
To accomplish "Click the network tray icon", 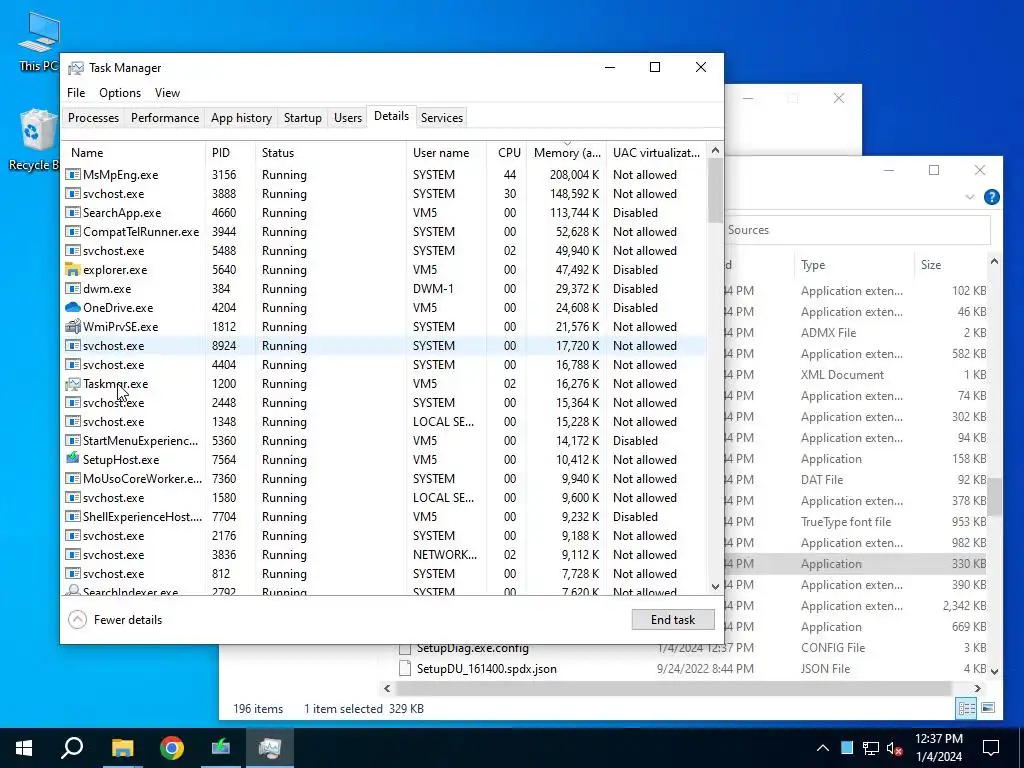I will [x=871, y=748].
